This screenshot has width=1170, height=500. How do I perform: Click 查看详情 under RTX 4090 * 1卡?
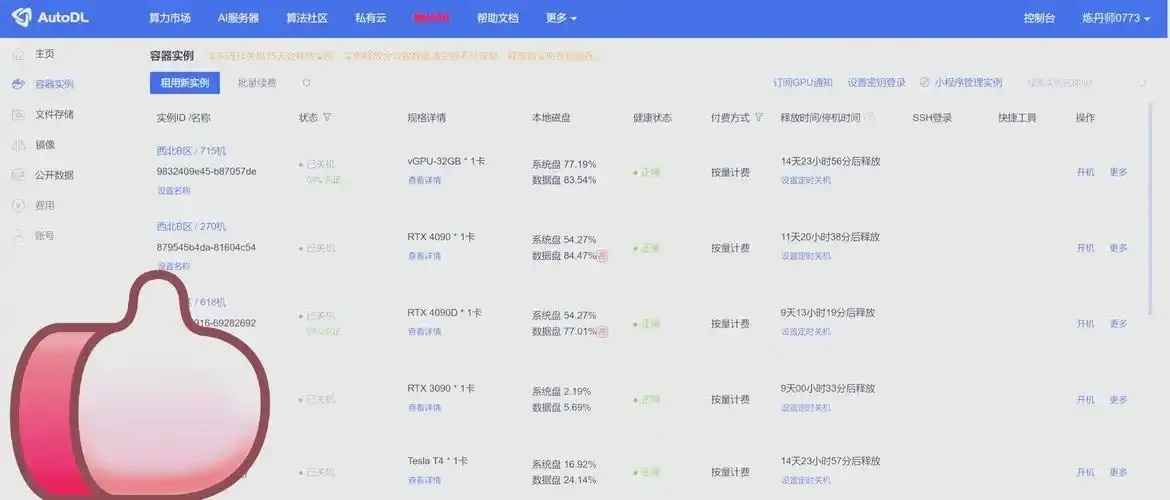coord(424,256)
